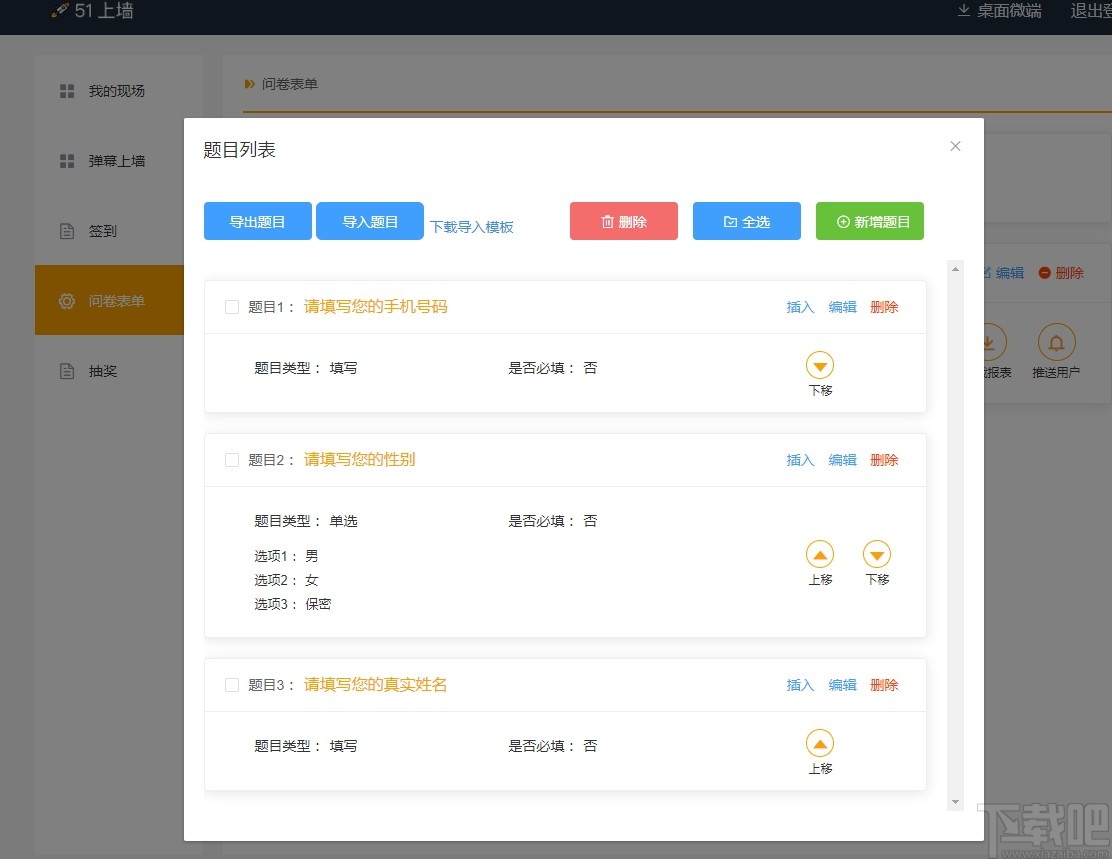Move 题目2 up using the 上移 arrow icon

pos(820,553)
